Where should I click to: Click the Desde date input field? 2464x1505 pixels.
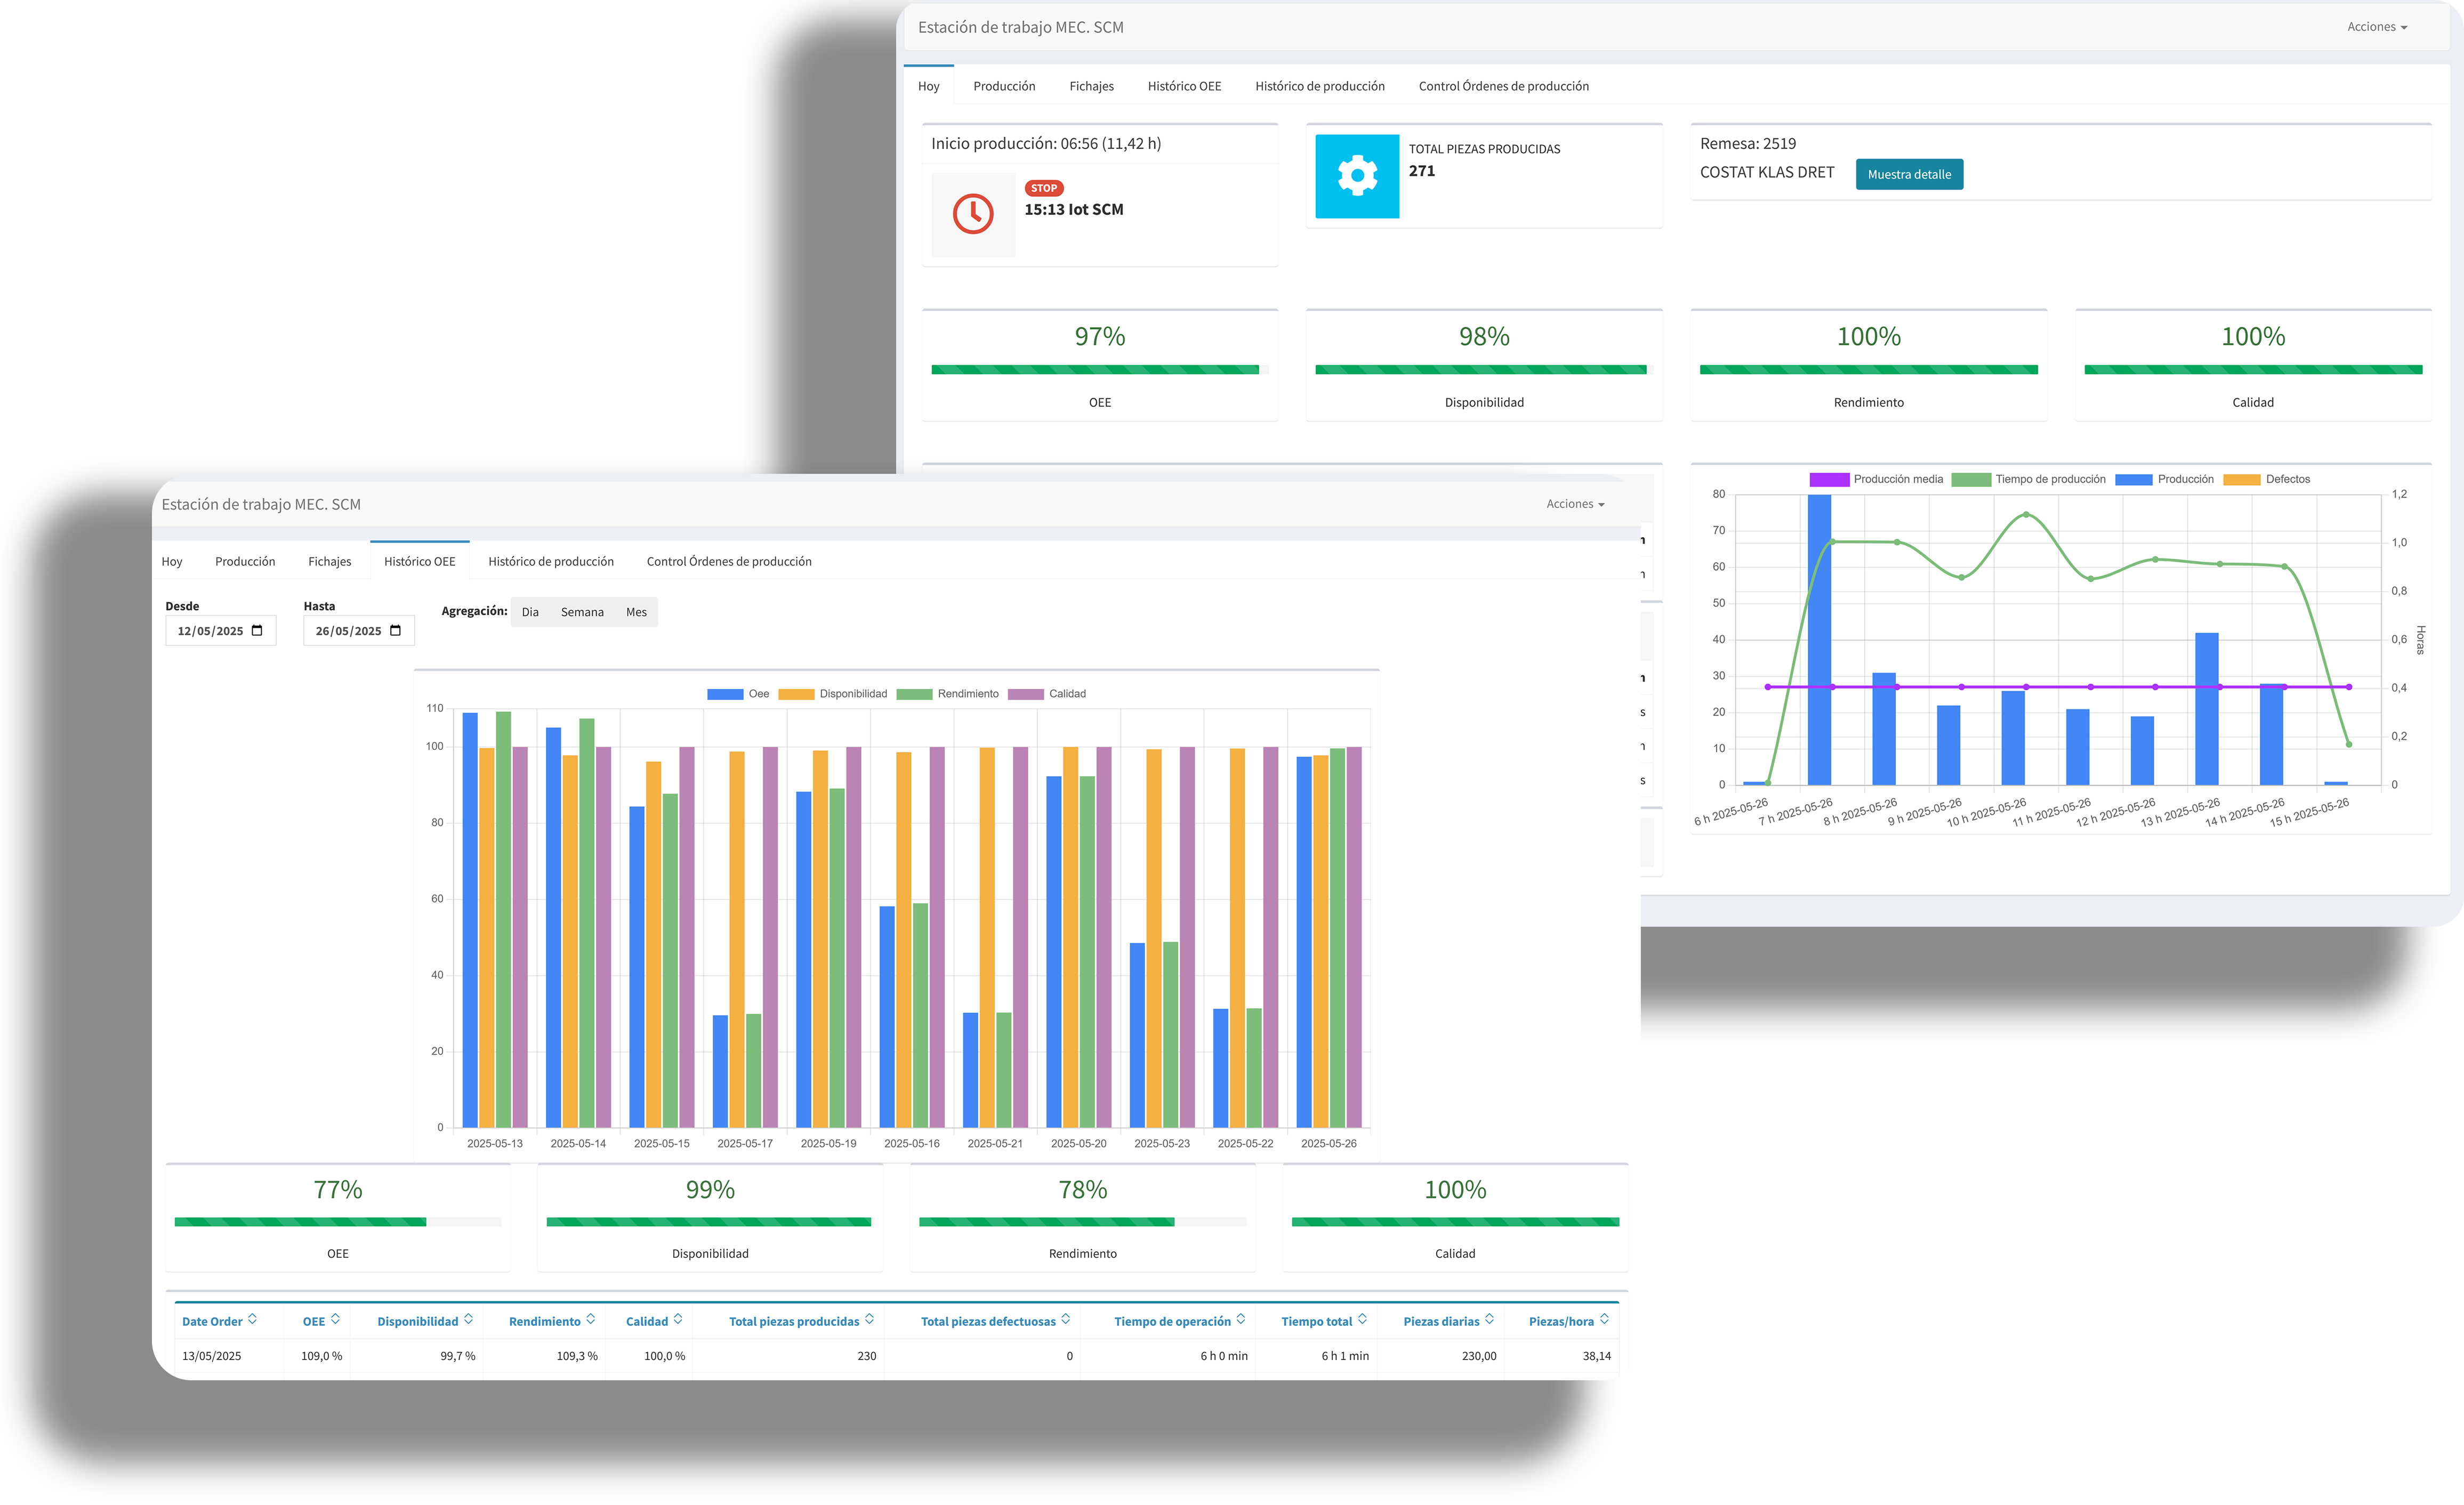210,631
